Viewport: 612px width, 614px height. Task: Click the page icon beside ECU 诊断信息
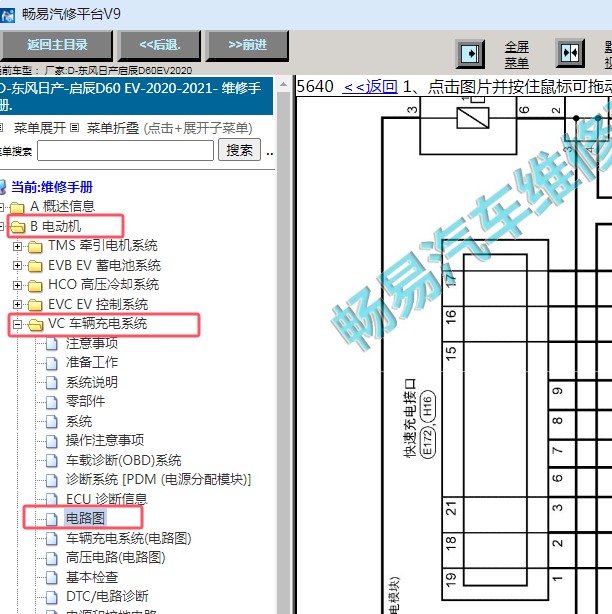(x=52, y=499)
